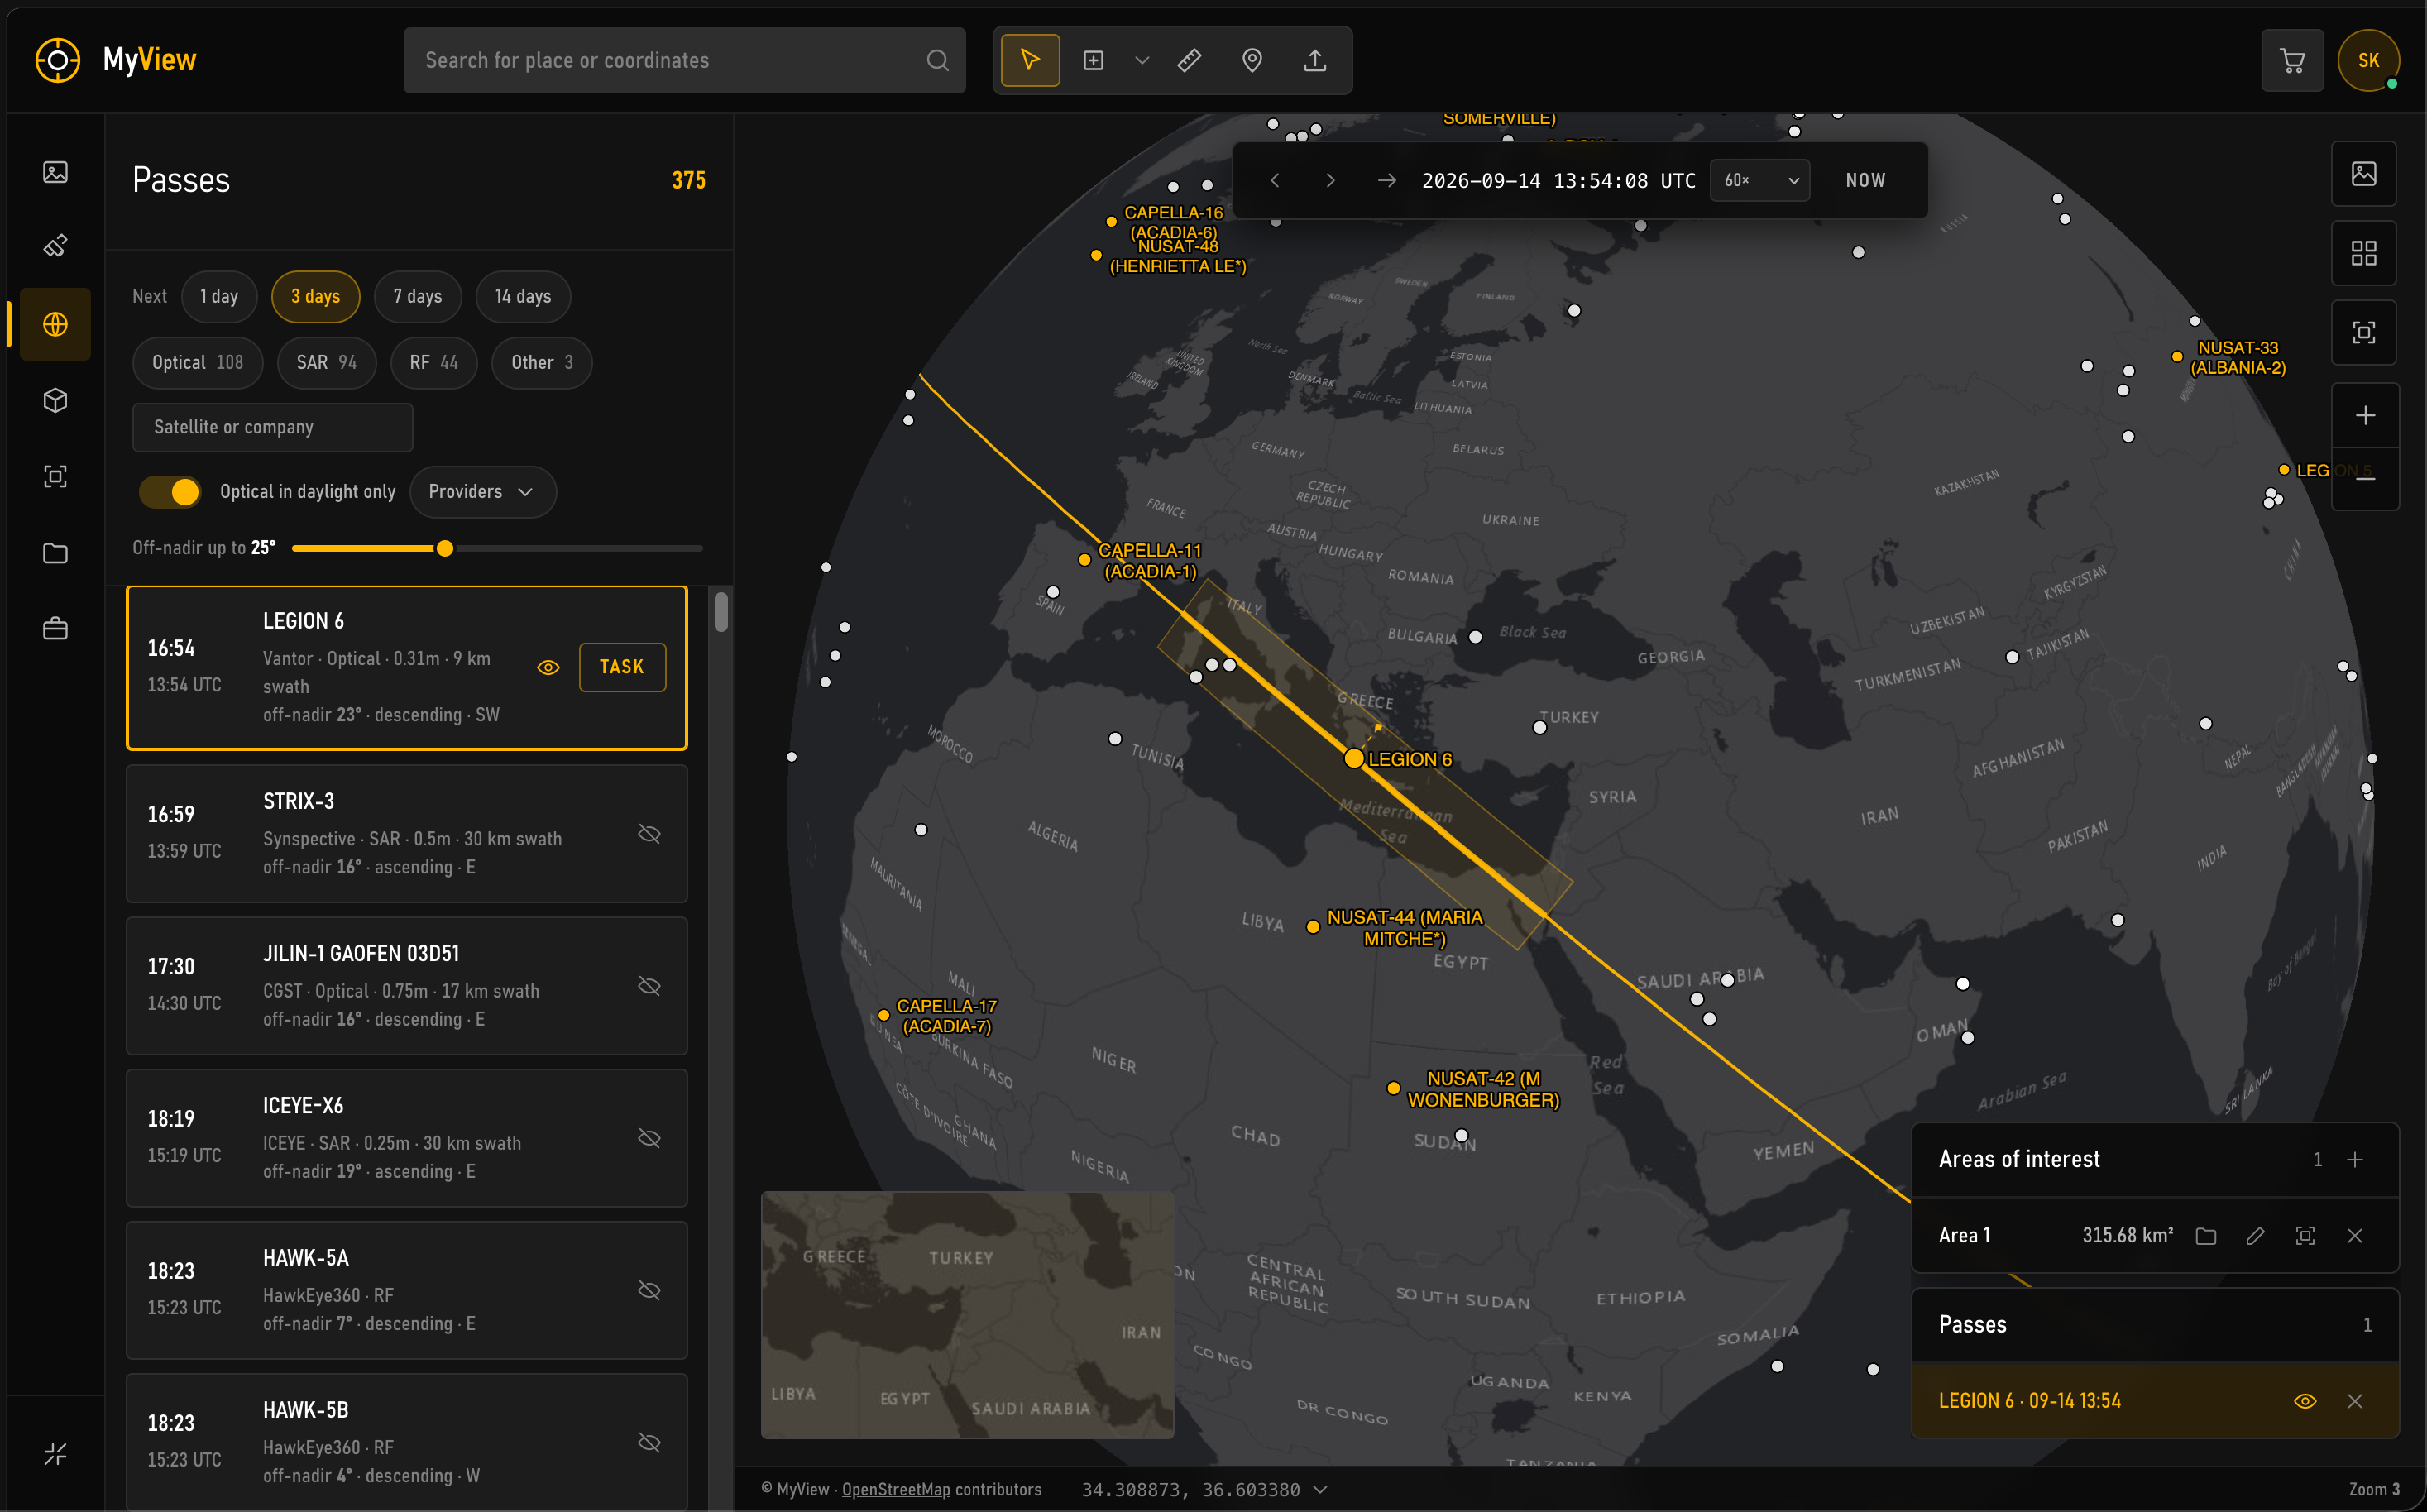Click the OpenStreetMap link
The height and width of the screenshot is (1512, 2427).
pyautogui.click(x=896, y=1489)
